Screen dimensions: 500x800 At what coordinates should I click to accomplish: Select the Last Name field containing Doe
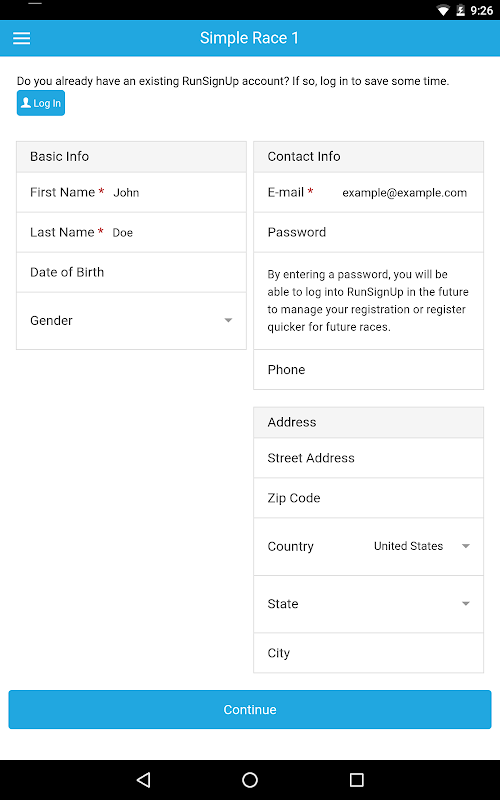[x=131, y=232]
